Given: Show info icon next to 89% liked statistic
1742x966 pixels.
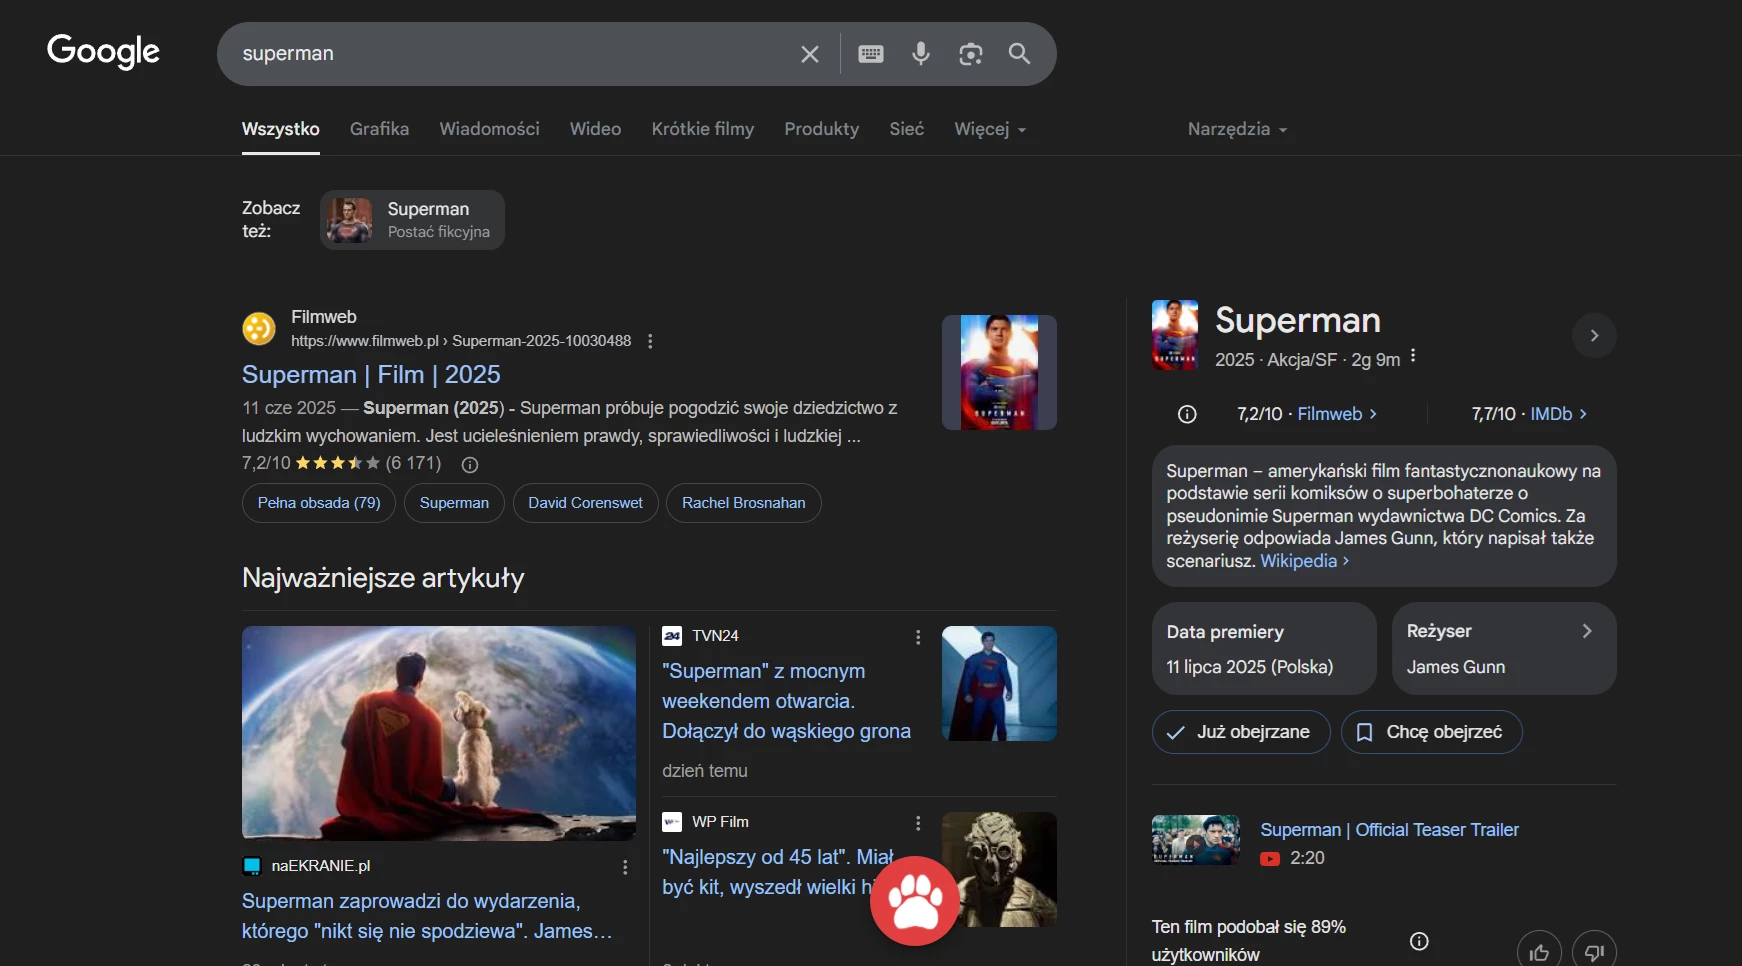Looking at the screenshot, I should 1419,941.
